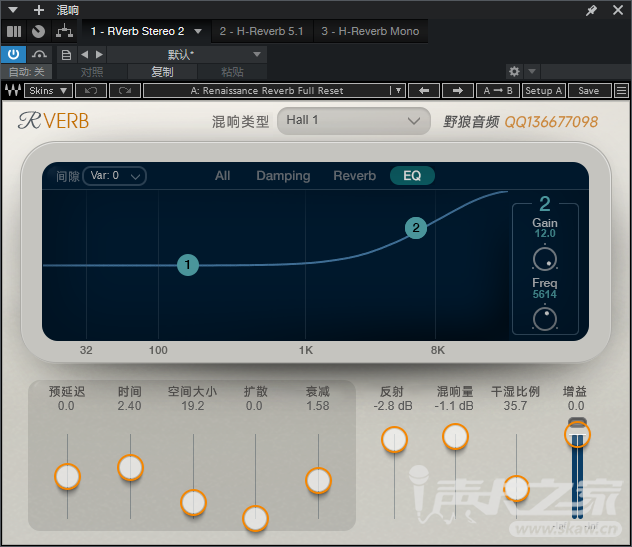The width and height of the screenshot is (632, 547).
Task: Toggle the plugin power bypass button
Action: point(13,54)
